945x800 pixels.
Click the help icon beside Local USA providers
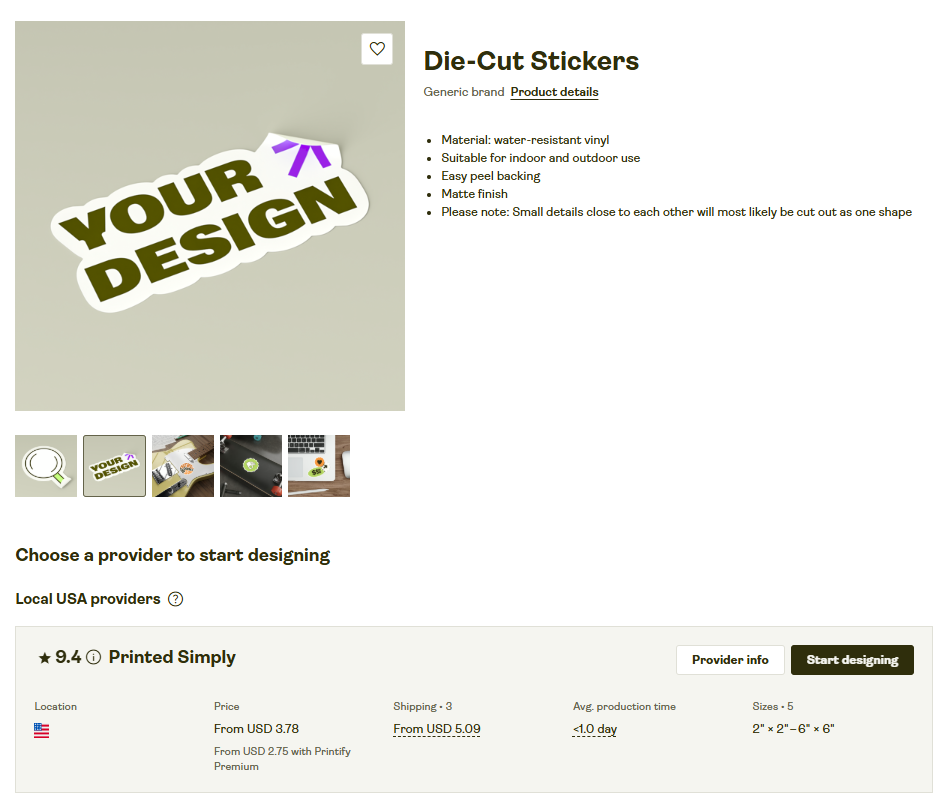(x=175, y=598)
